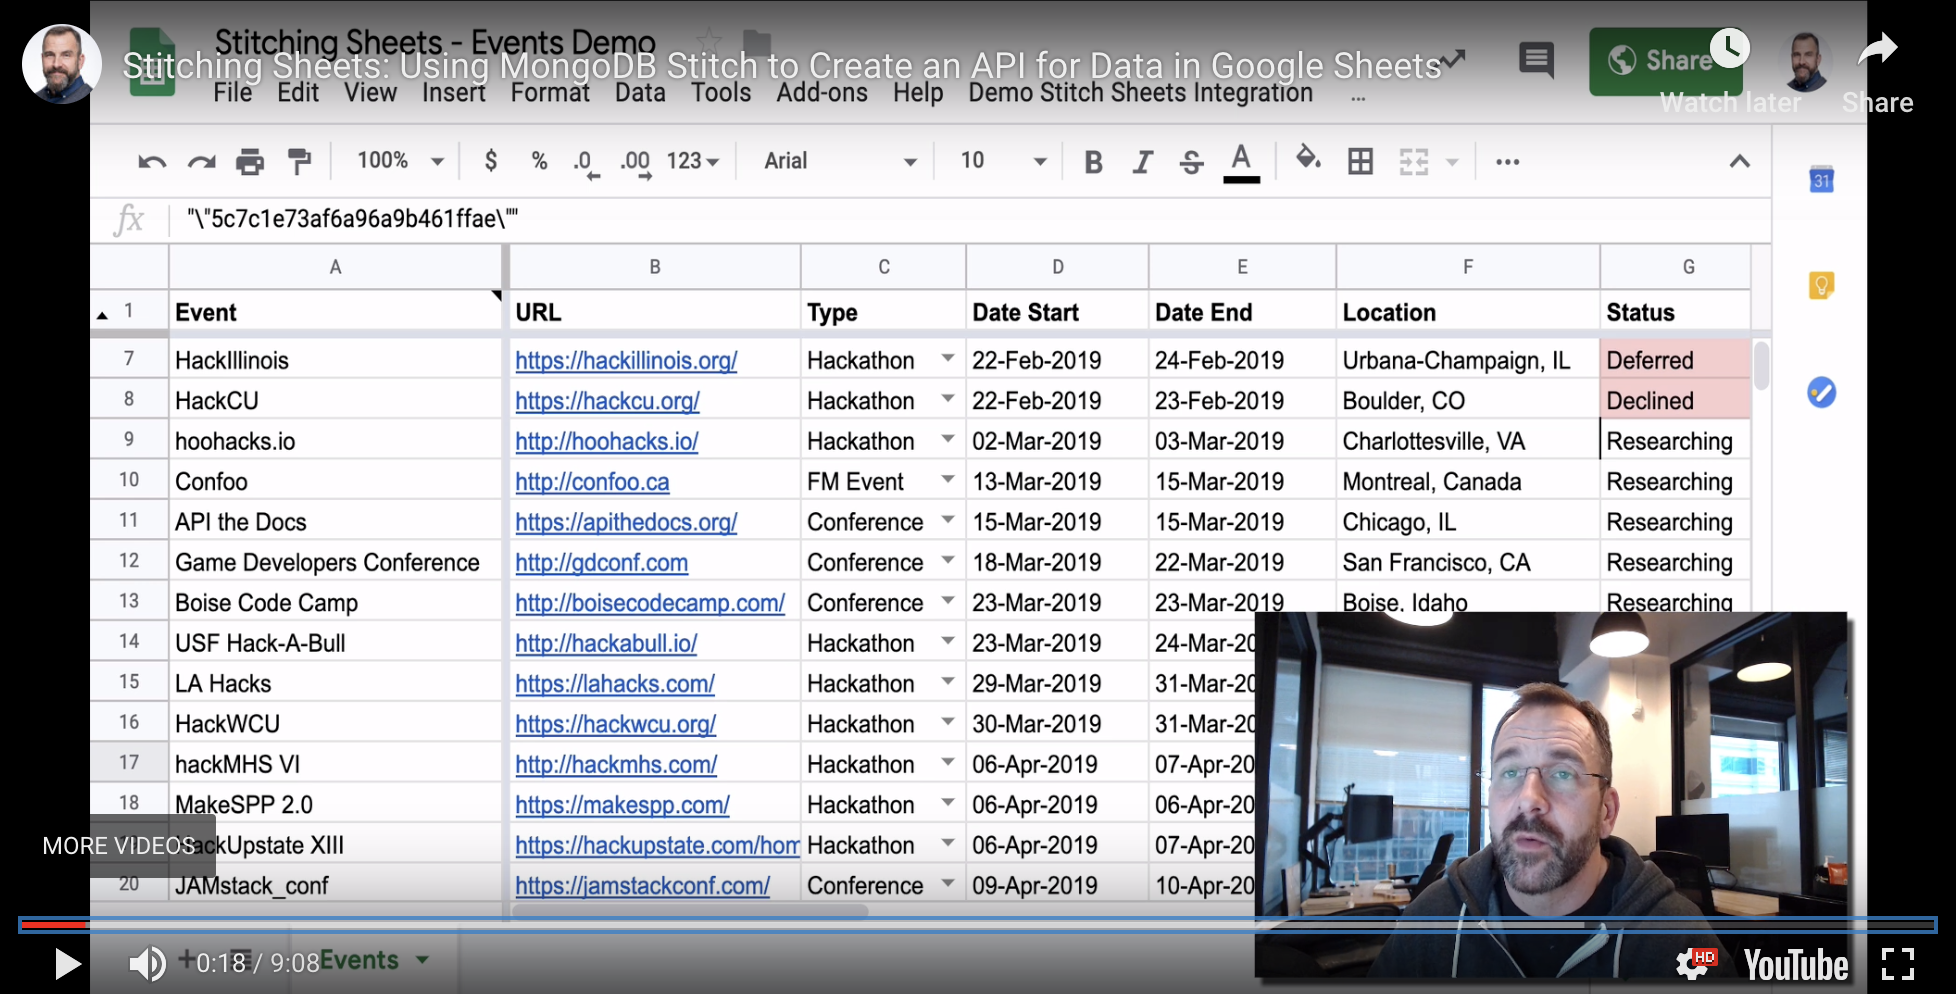The image size is (1956, 994).
Task: Open the borders grid icon
Action: [1360, 162]
